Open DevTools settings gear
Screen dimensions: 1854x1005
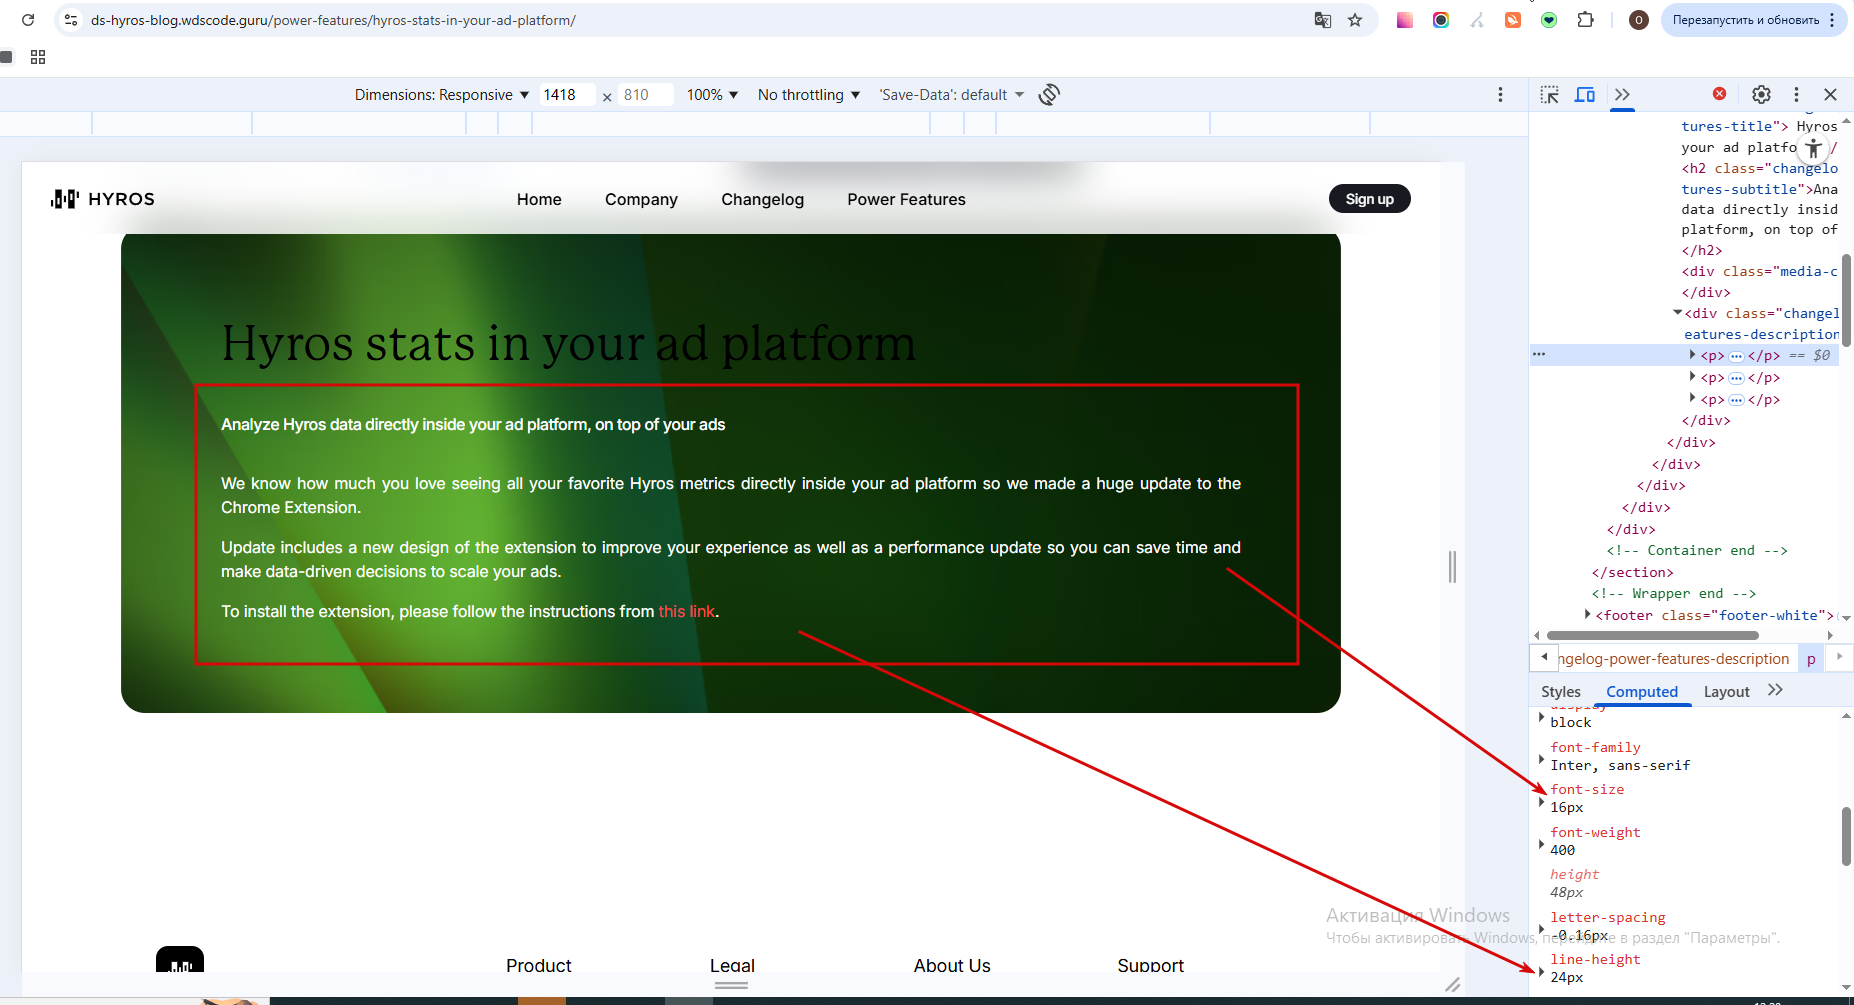(1761, 95)
